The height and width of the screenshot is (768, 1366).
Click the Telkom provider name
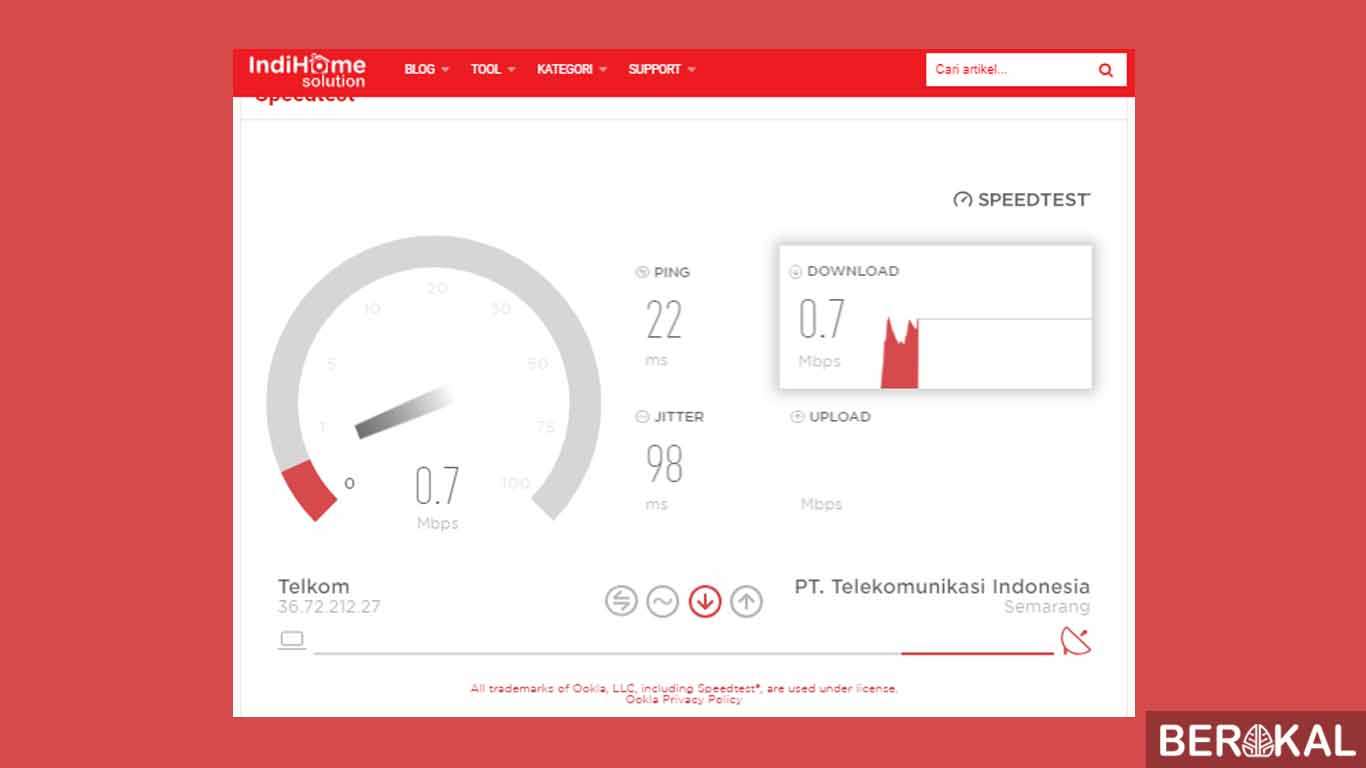pos(314,587)
